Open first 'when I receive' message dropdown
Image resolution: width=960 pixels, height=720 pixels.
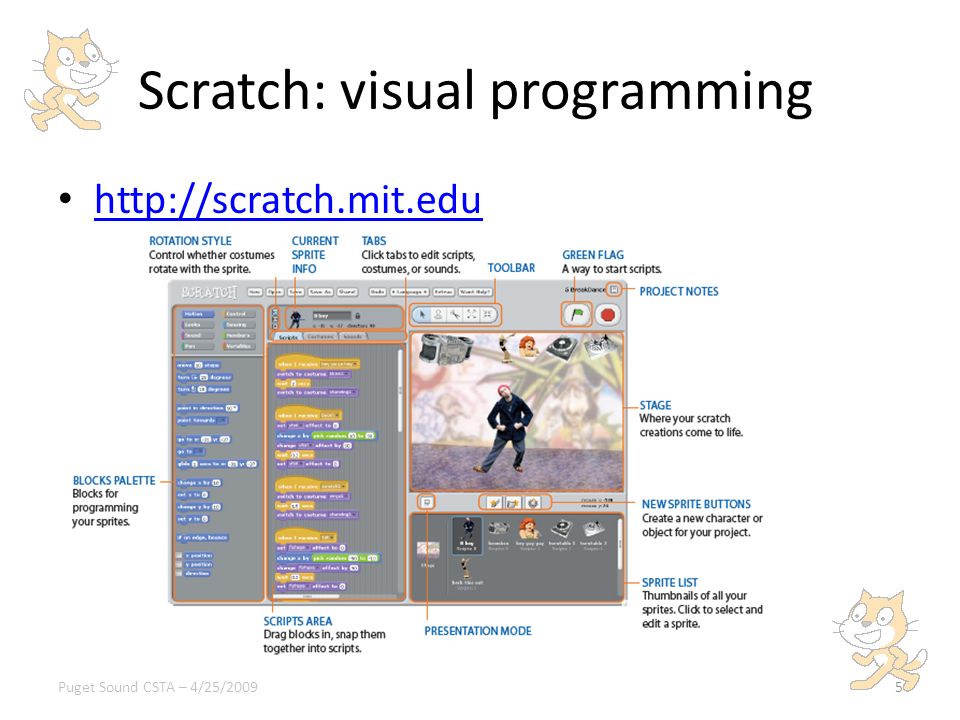coord(339,364)
